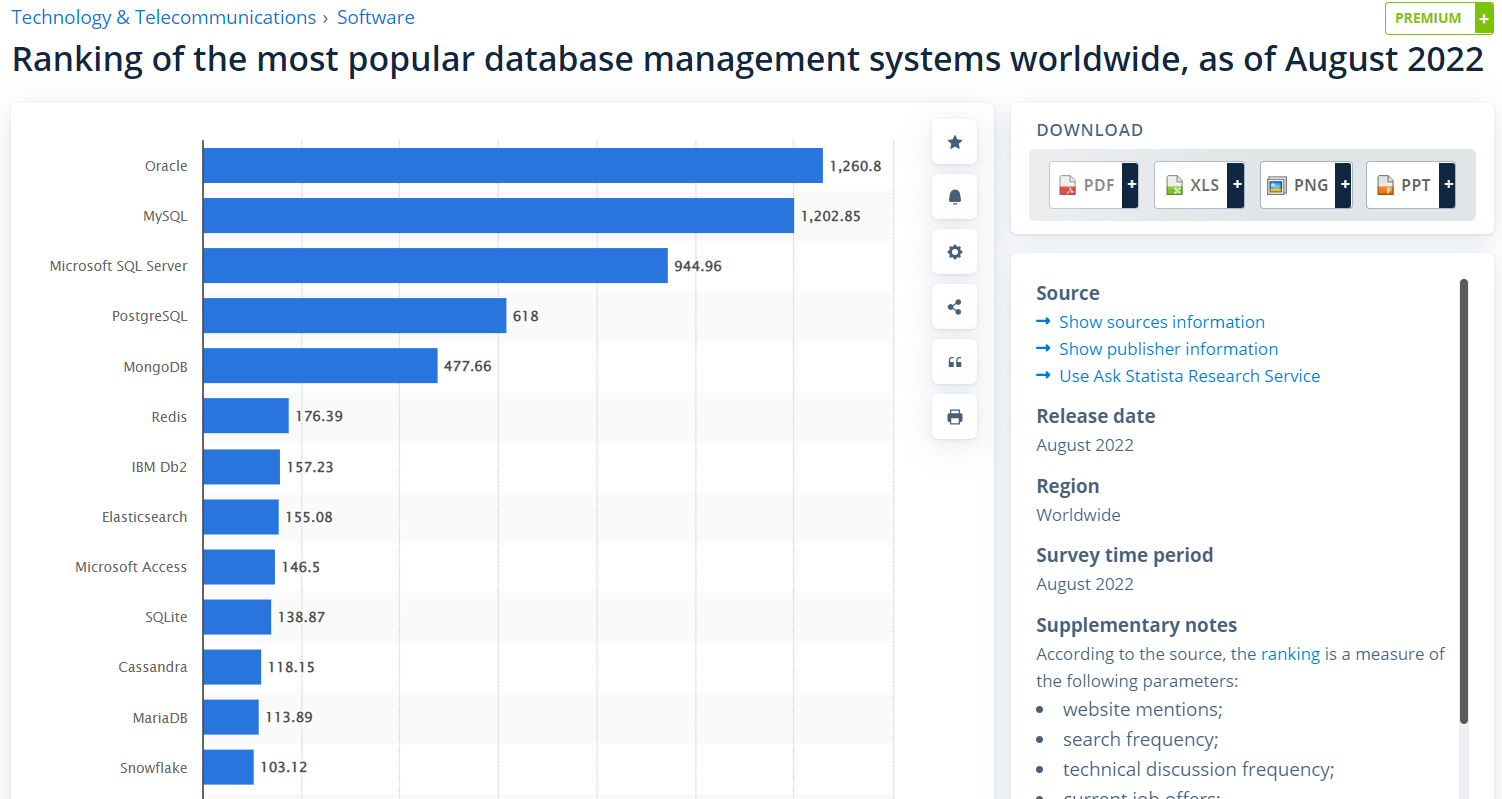Click the SQLite label
This screenshot has width=1502, height=799.
(x=166, y=617)
